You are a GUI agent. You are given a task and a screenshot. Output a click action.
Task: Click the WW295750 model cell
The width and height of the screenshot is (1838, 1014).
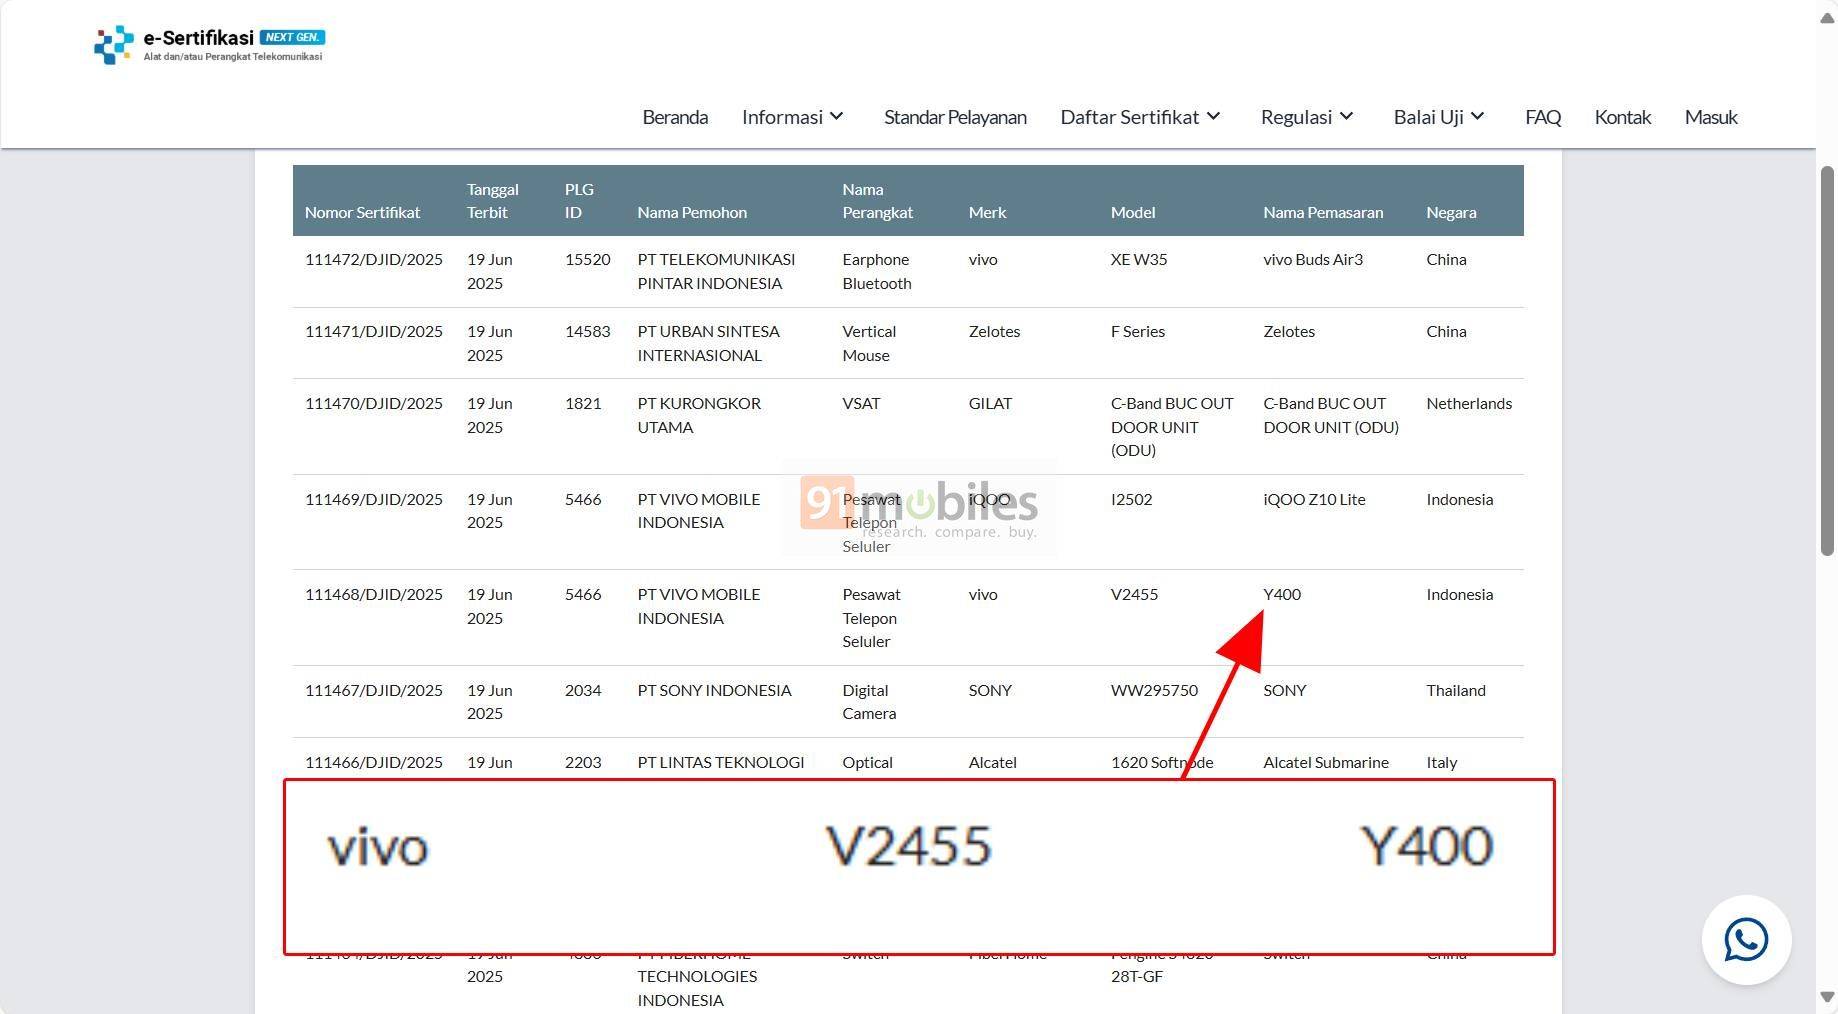[1154, 690]
